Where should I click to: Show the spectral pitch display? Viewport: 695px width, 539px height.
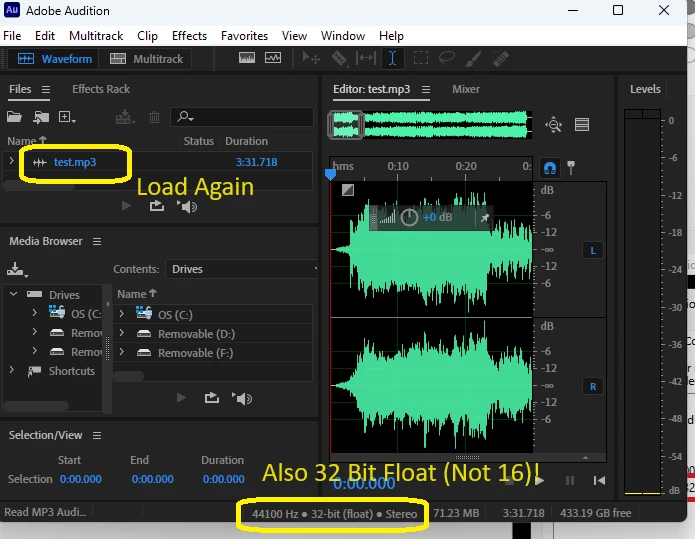point(273,58)
